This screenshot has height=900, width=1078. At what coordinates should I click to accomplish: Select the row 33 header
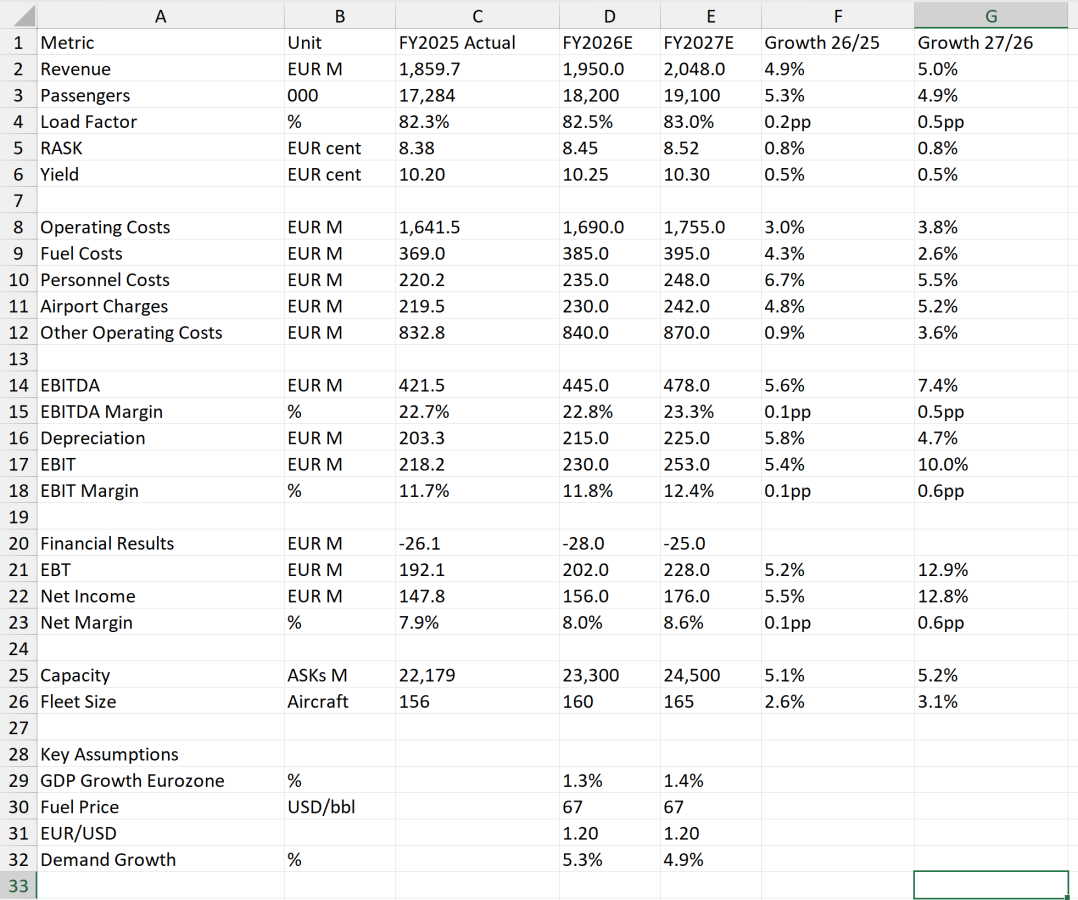coord(18,886)
